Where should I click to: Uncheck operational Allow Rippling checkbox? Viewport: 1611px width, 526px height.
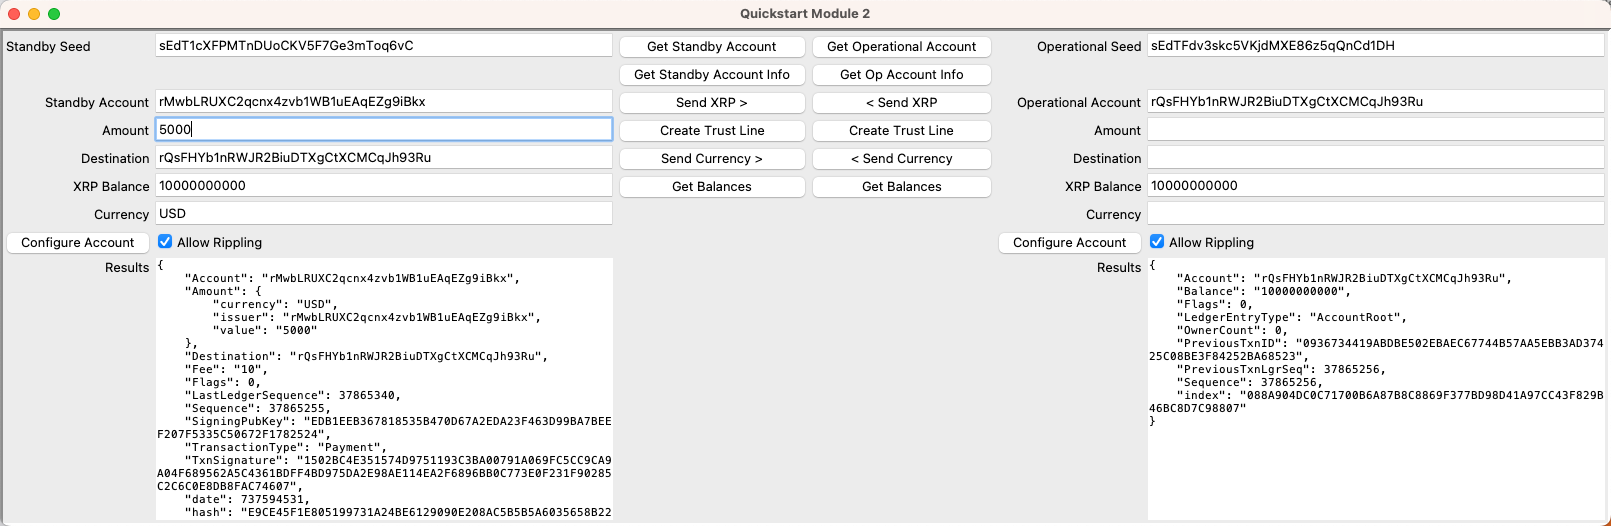(x=1157, y=242)
